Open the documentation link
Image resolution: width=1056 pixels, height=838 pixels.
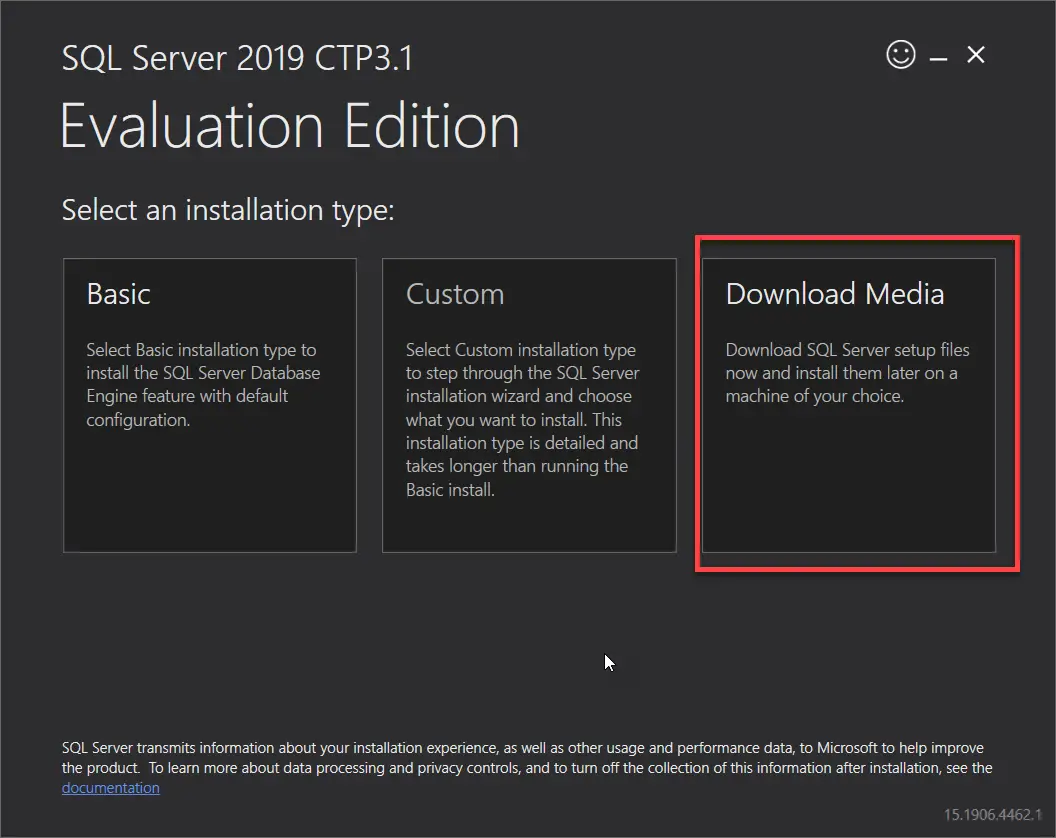pyautogui.click(x=110, y=787)
